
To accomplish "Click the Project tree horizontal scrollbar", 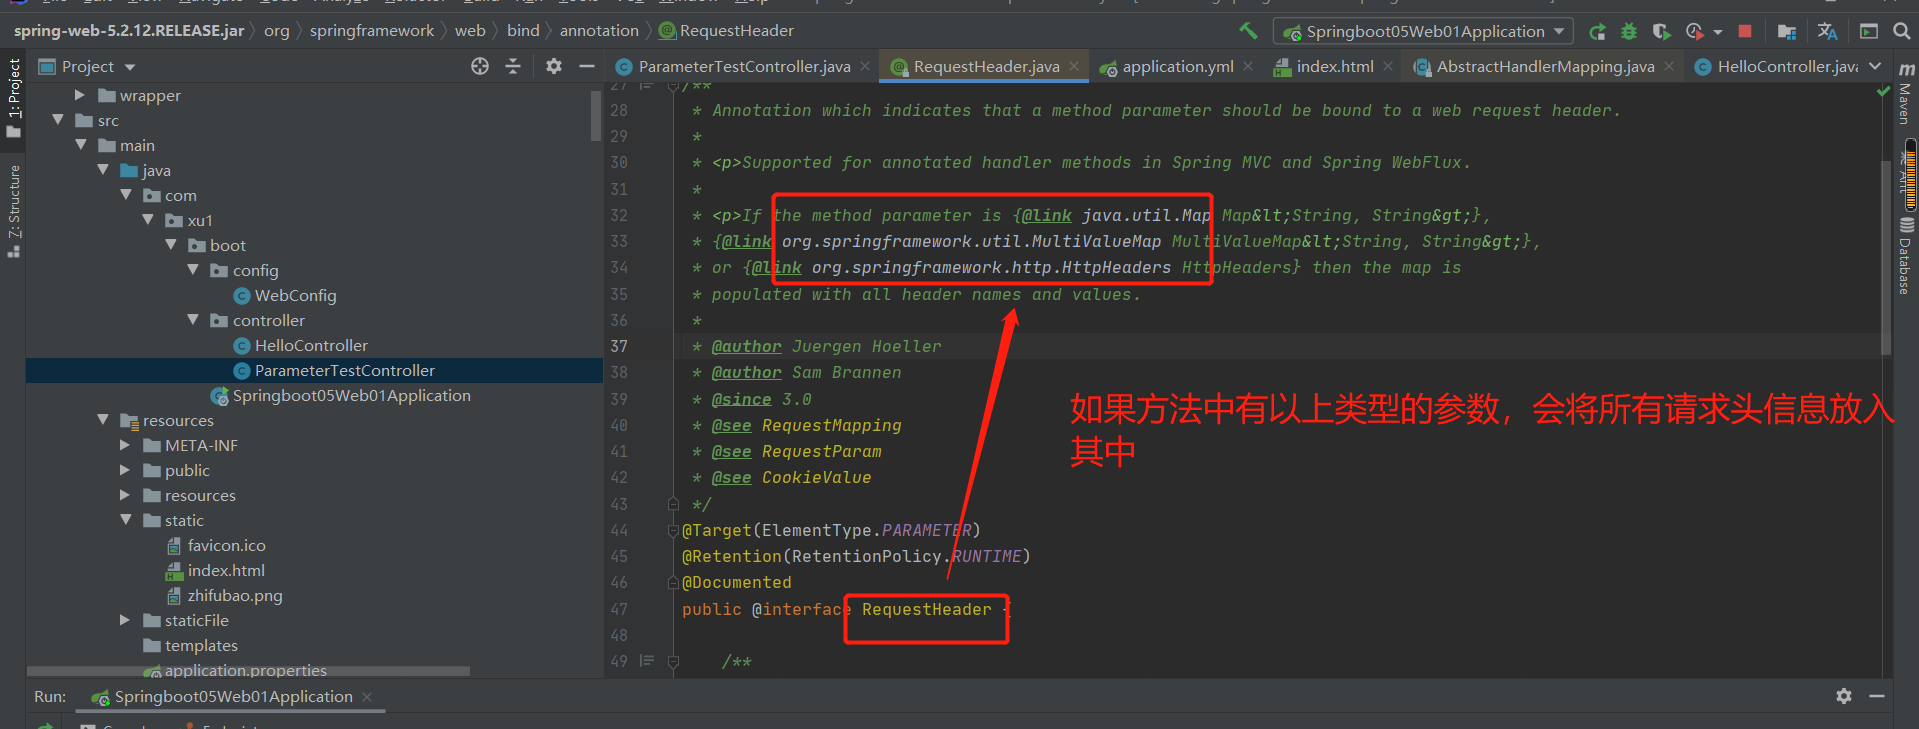I will [x=248, y=671].
